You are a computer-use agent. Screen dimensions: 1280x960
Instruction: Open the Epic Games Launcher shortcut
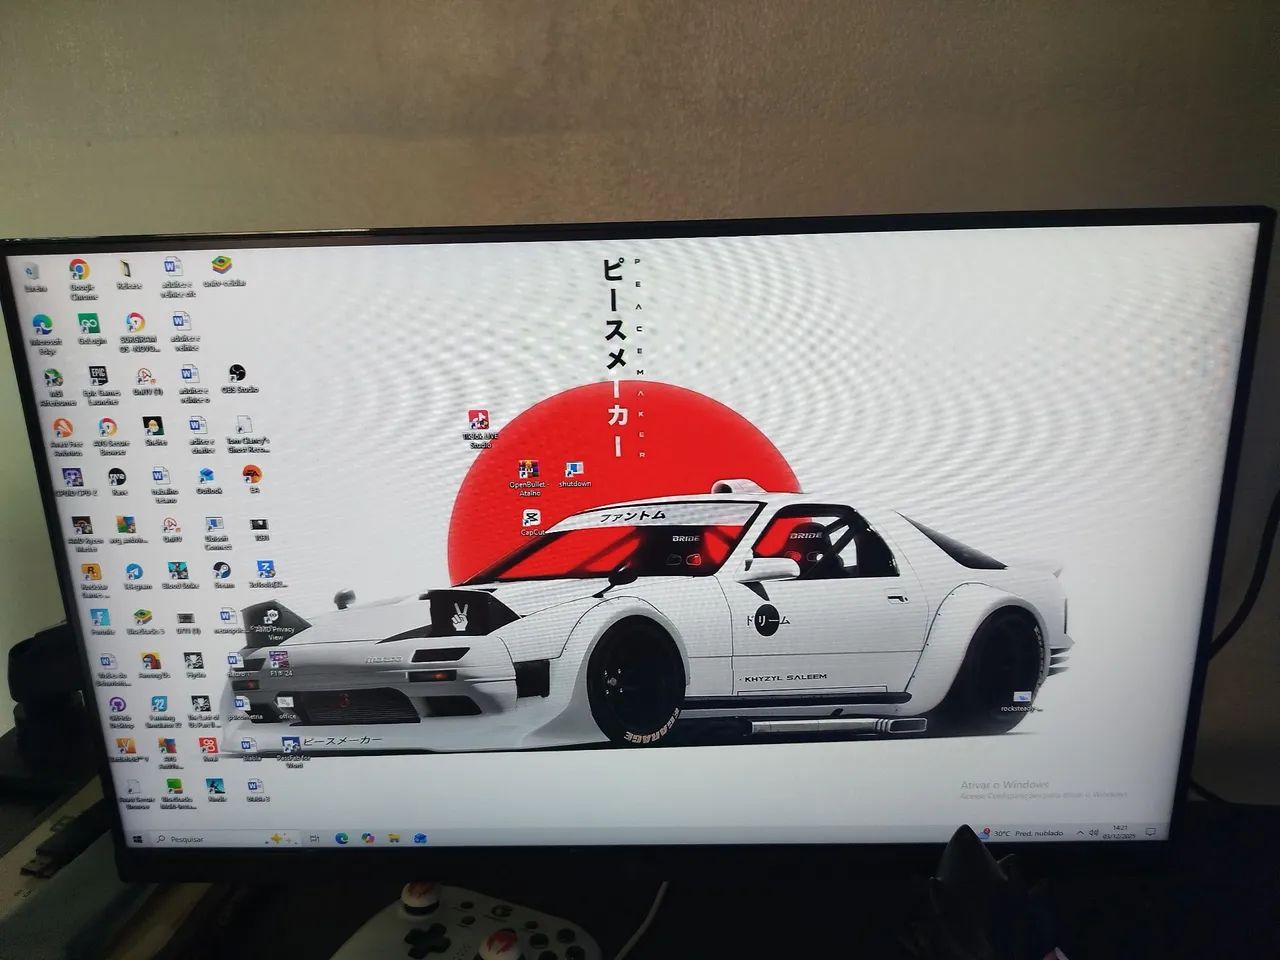pyautogui.click(x=99, y=377)
